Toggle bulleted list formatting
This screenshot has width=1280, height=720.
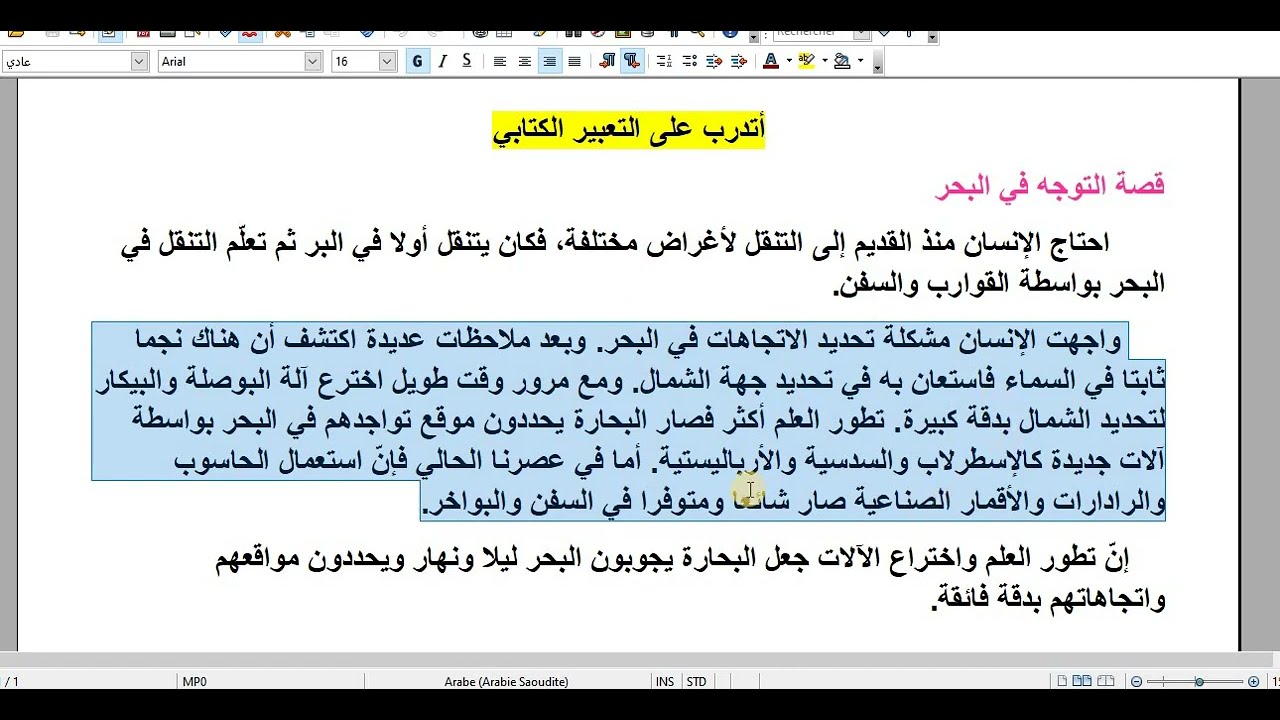[x=689, y=61]
